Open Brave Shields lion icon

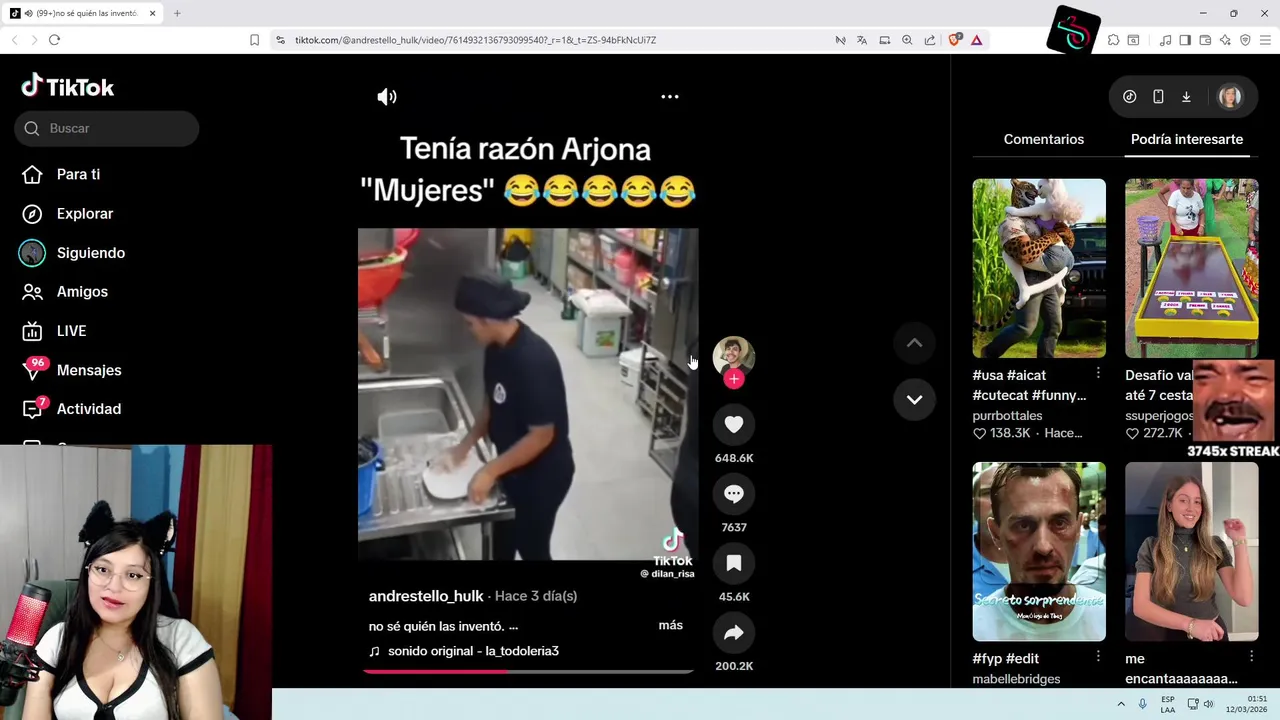click(954, 40)
